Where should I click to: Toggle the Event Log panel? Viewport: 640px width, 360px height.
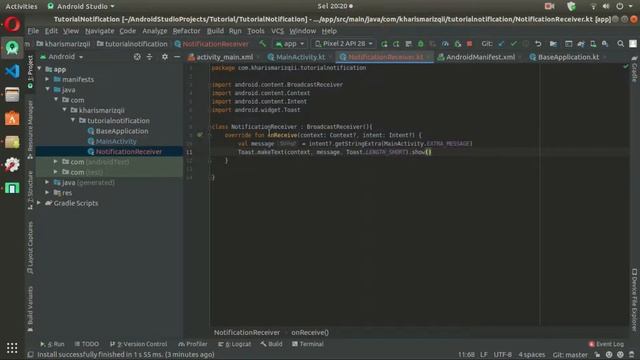point(606,344)
